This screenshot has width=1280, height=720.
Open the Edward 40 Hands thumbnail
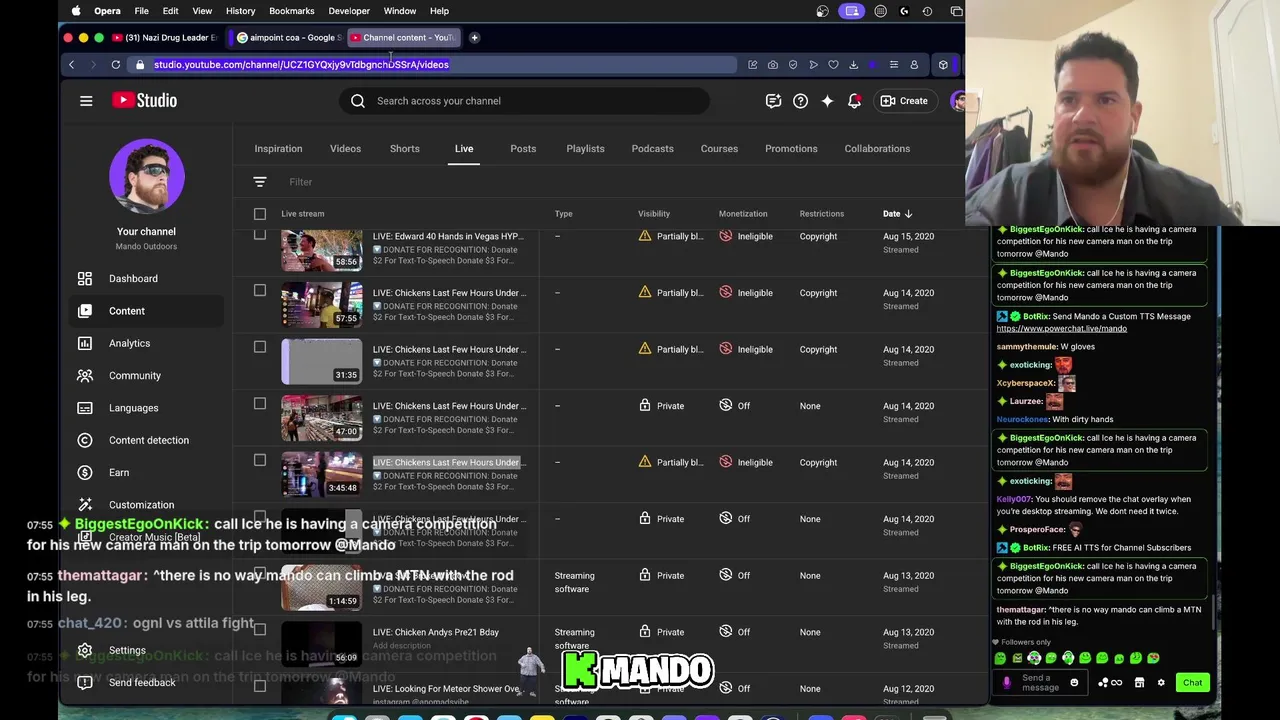[x=321, y=250]
